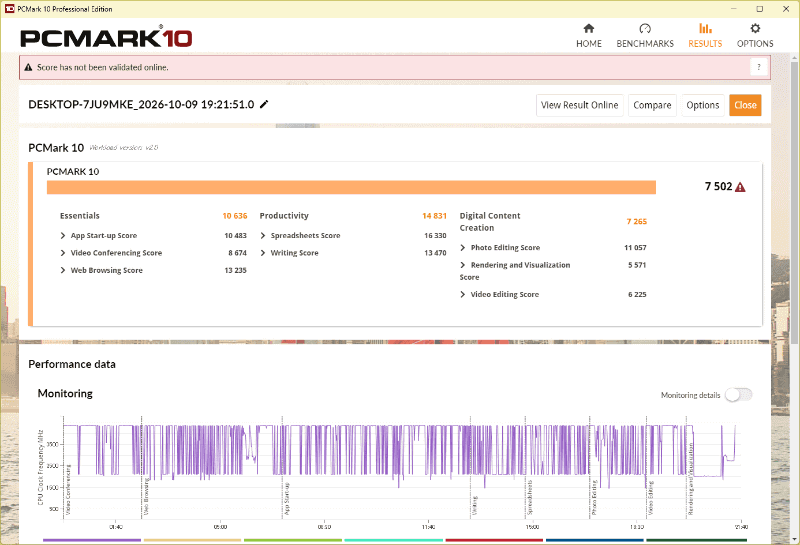The height and width of the screenshot is (545, 800).
Task: Click the teal legend bar below chart
Action: (x=393, y=540)
